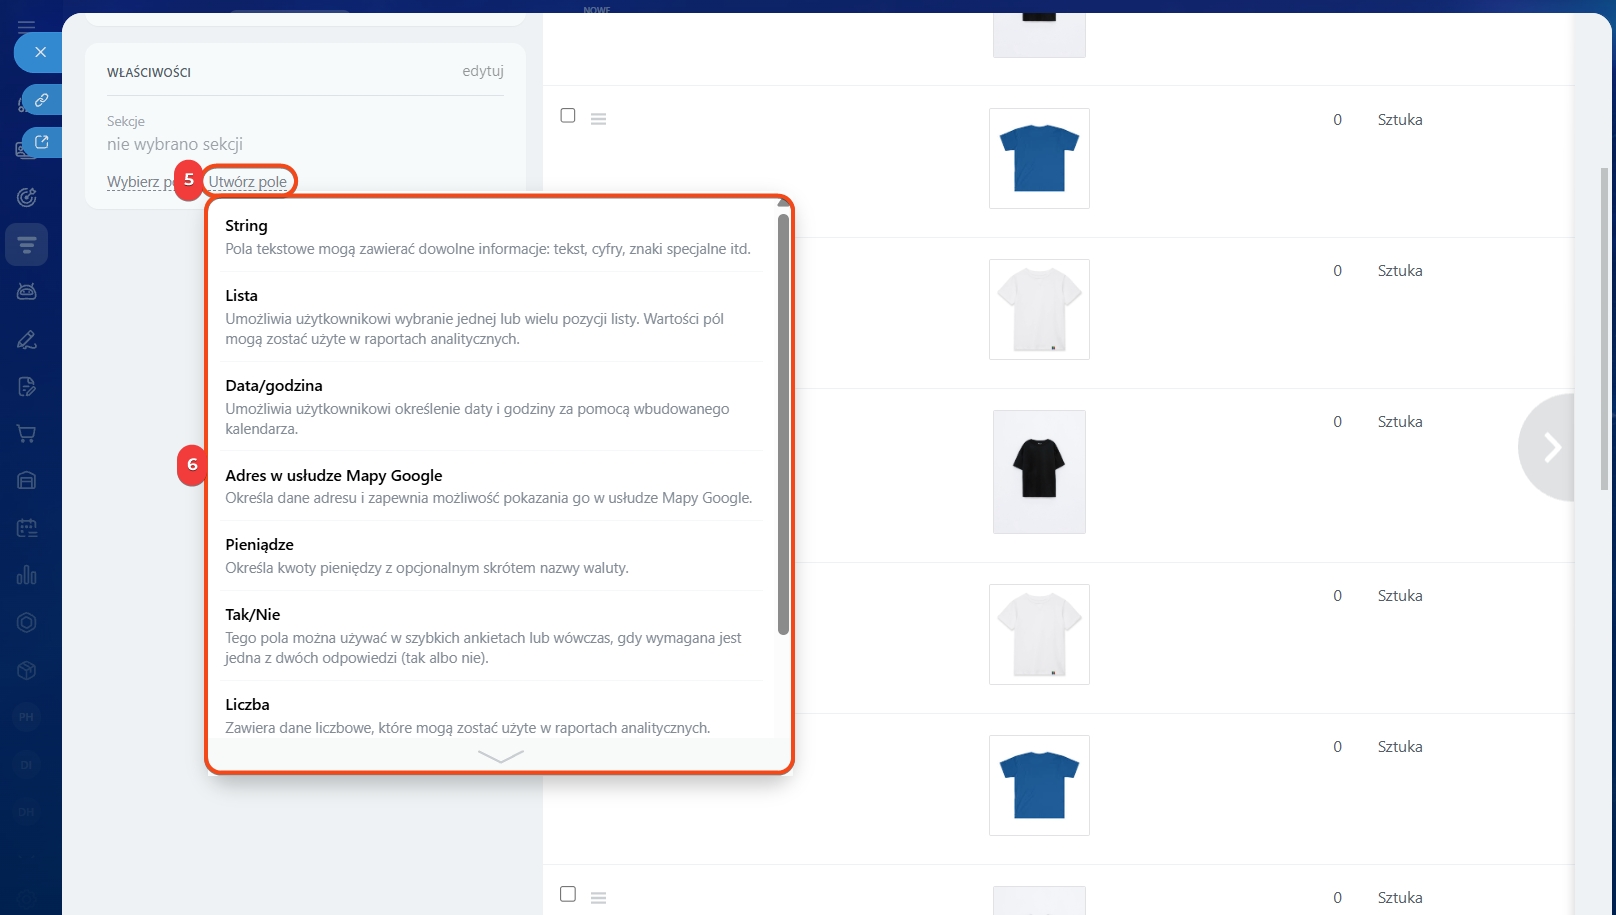Click the WŁAŚCIWOŚCI section heading
The height and width of the screenshot is (915, 1616).
click(149, 72)
